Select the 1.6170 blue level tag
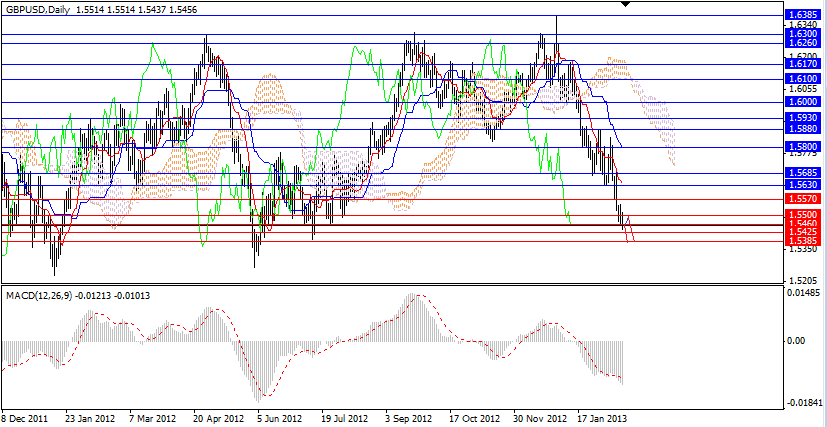This screenshot has width=827, height=427. 803,63
